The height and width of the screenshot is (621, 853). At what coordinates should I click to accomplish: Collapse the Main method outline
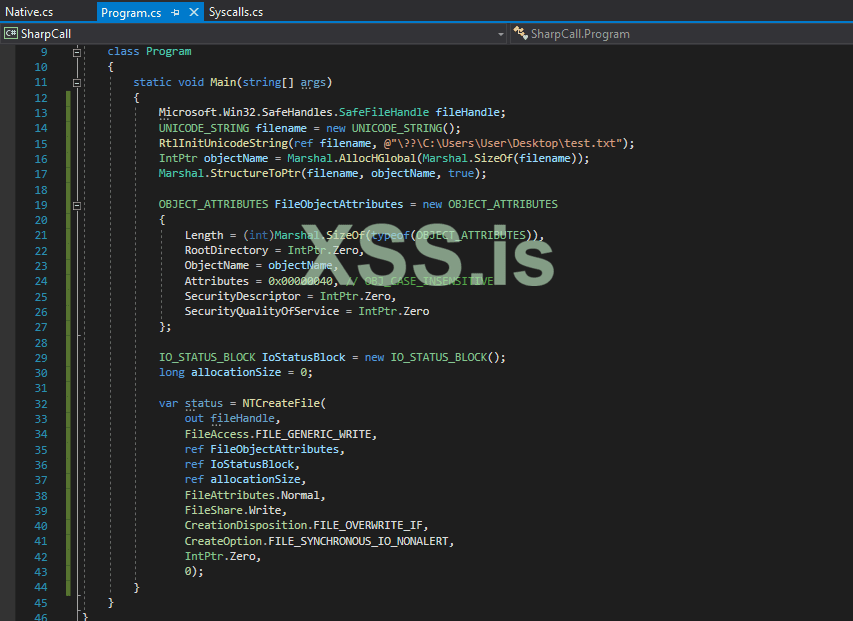(76, 82)
